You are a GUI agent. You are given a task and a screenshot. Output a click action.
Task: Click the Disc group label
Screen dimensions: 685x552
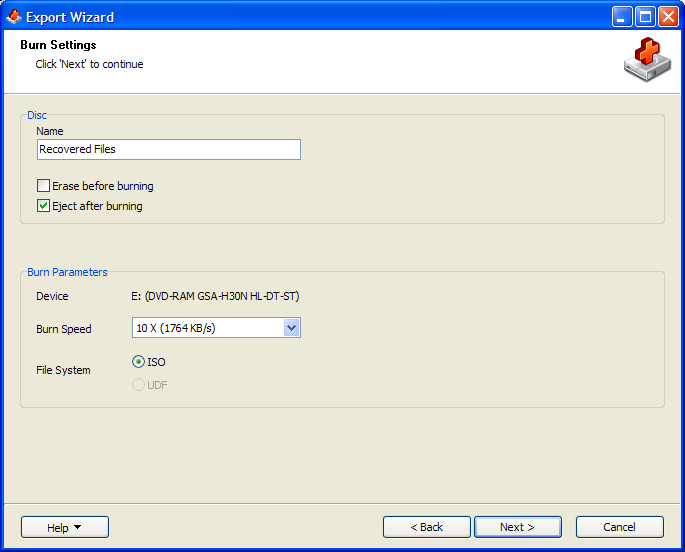[37, 115]
